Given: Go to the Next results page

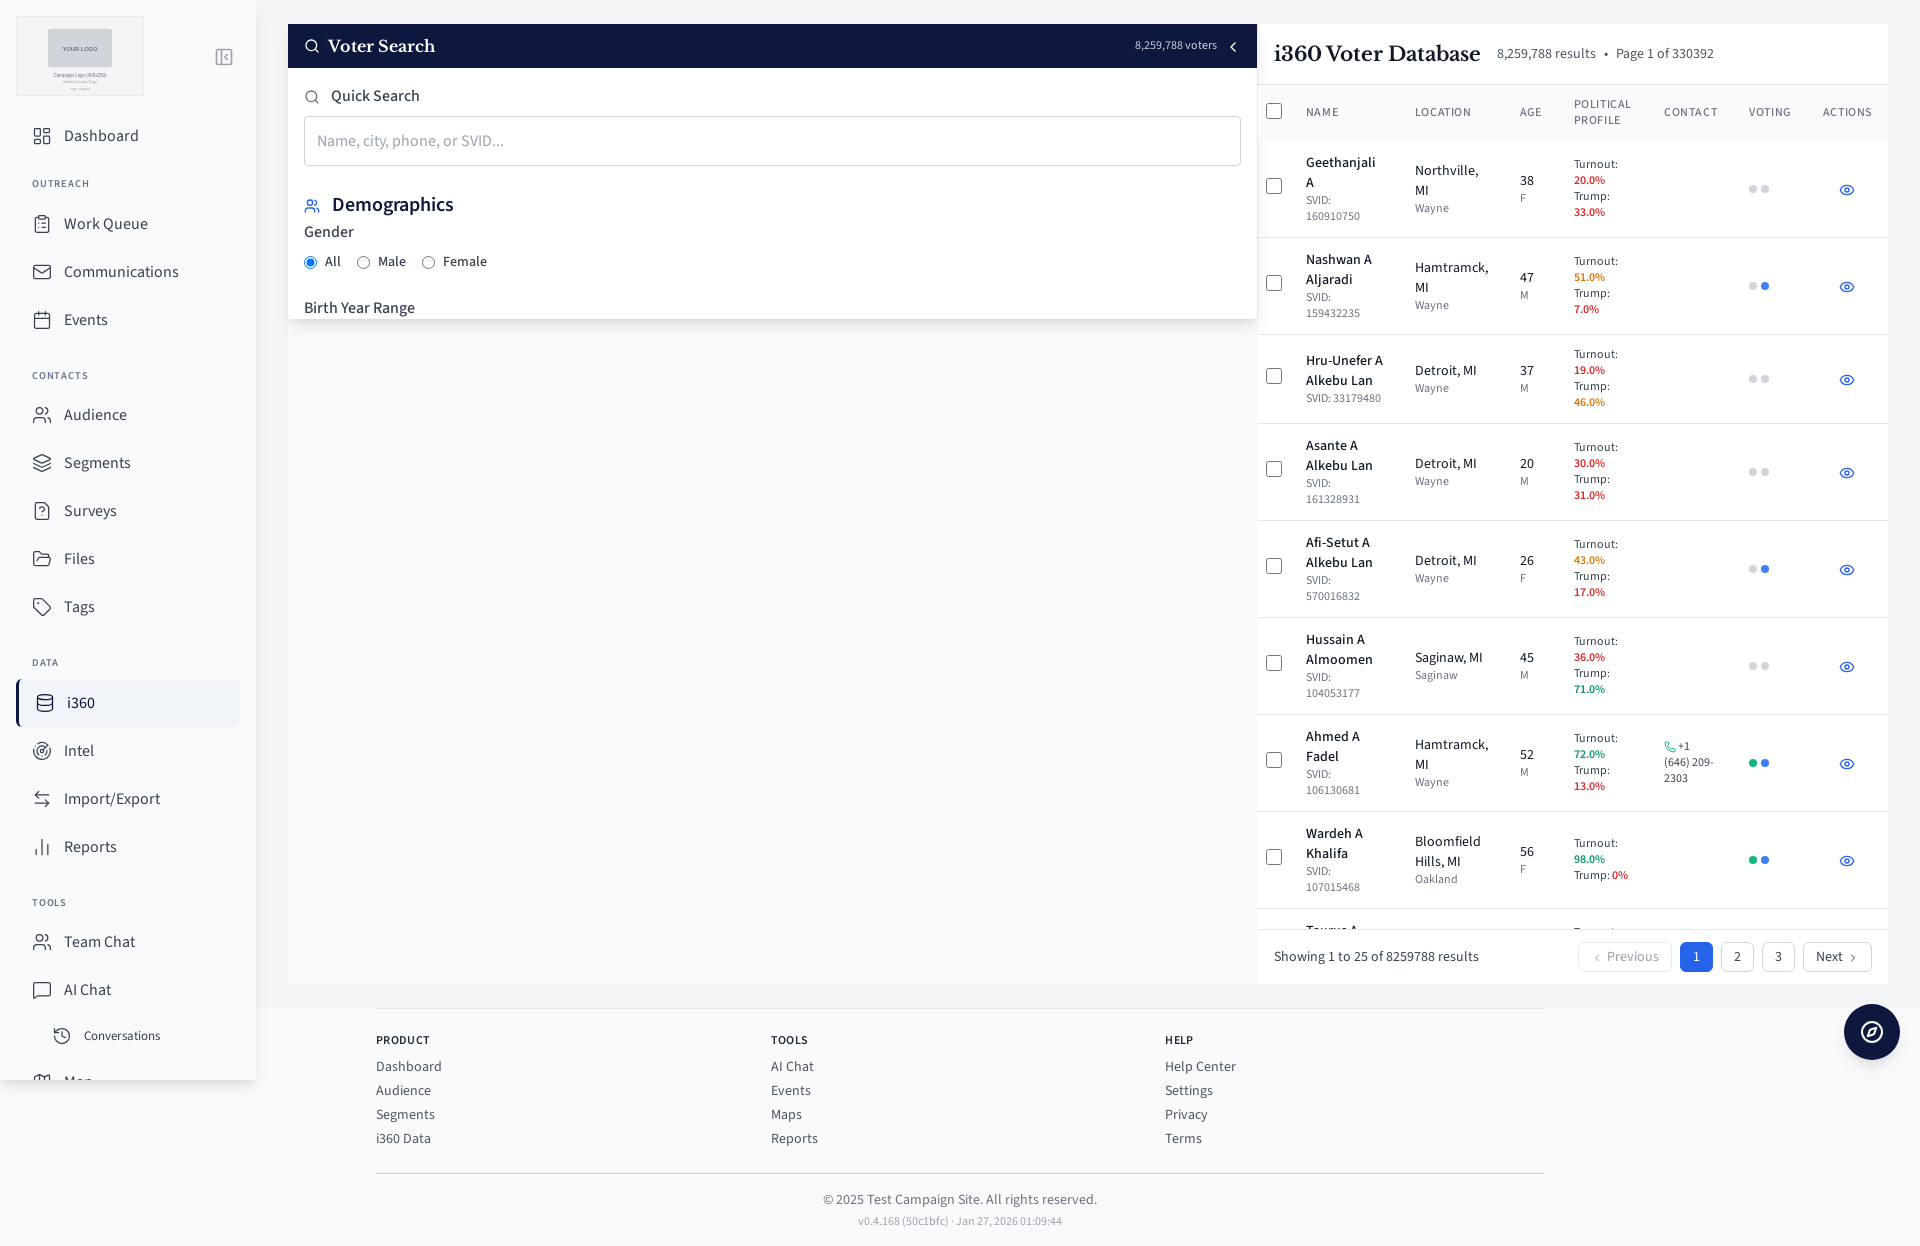Looking at the screenshot, I should pyautogui.click(x=1836, y=957).
